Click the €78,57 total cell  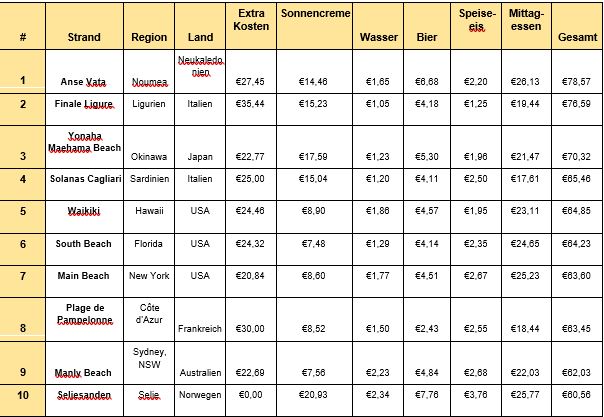pyautogui.click(x=577, y=72)
